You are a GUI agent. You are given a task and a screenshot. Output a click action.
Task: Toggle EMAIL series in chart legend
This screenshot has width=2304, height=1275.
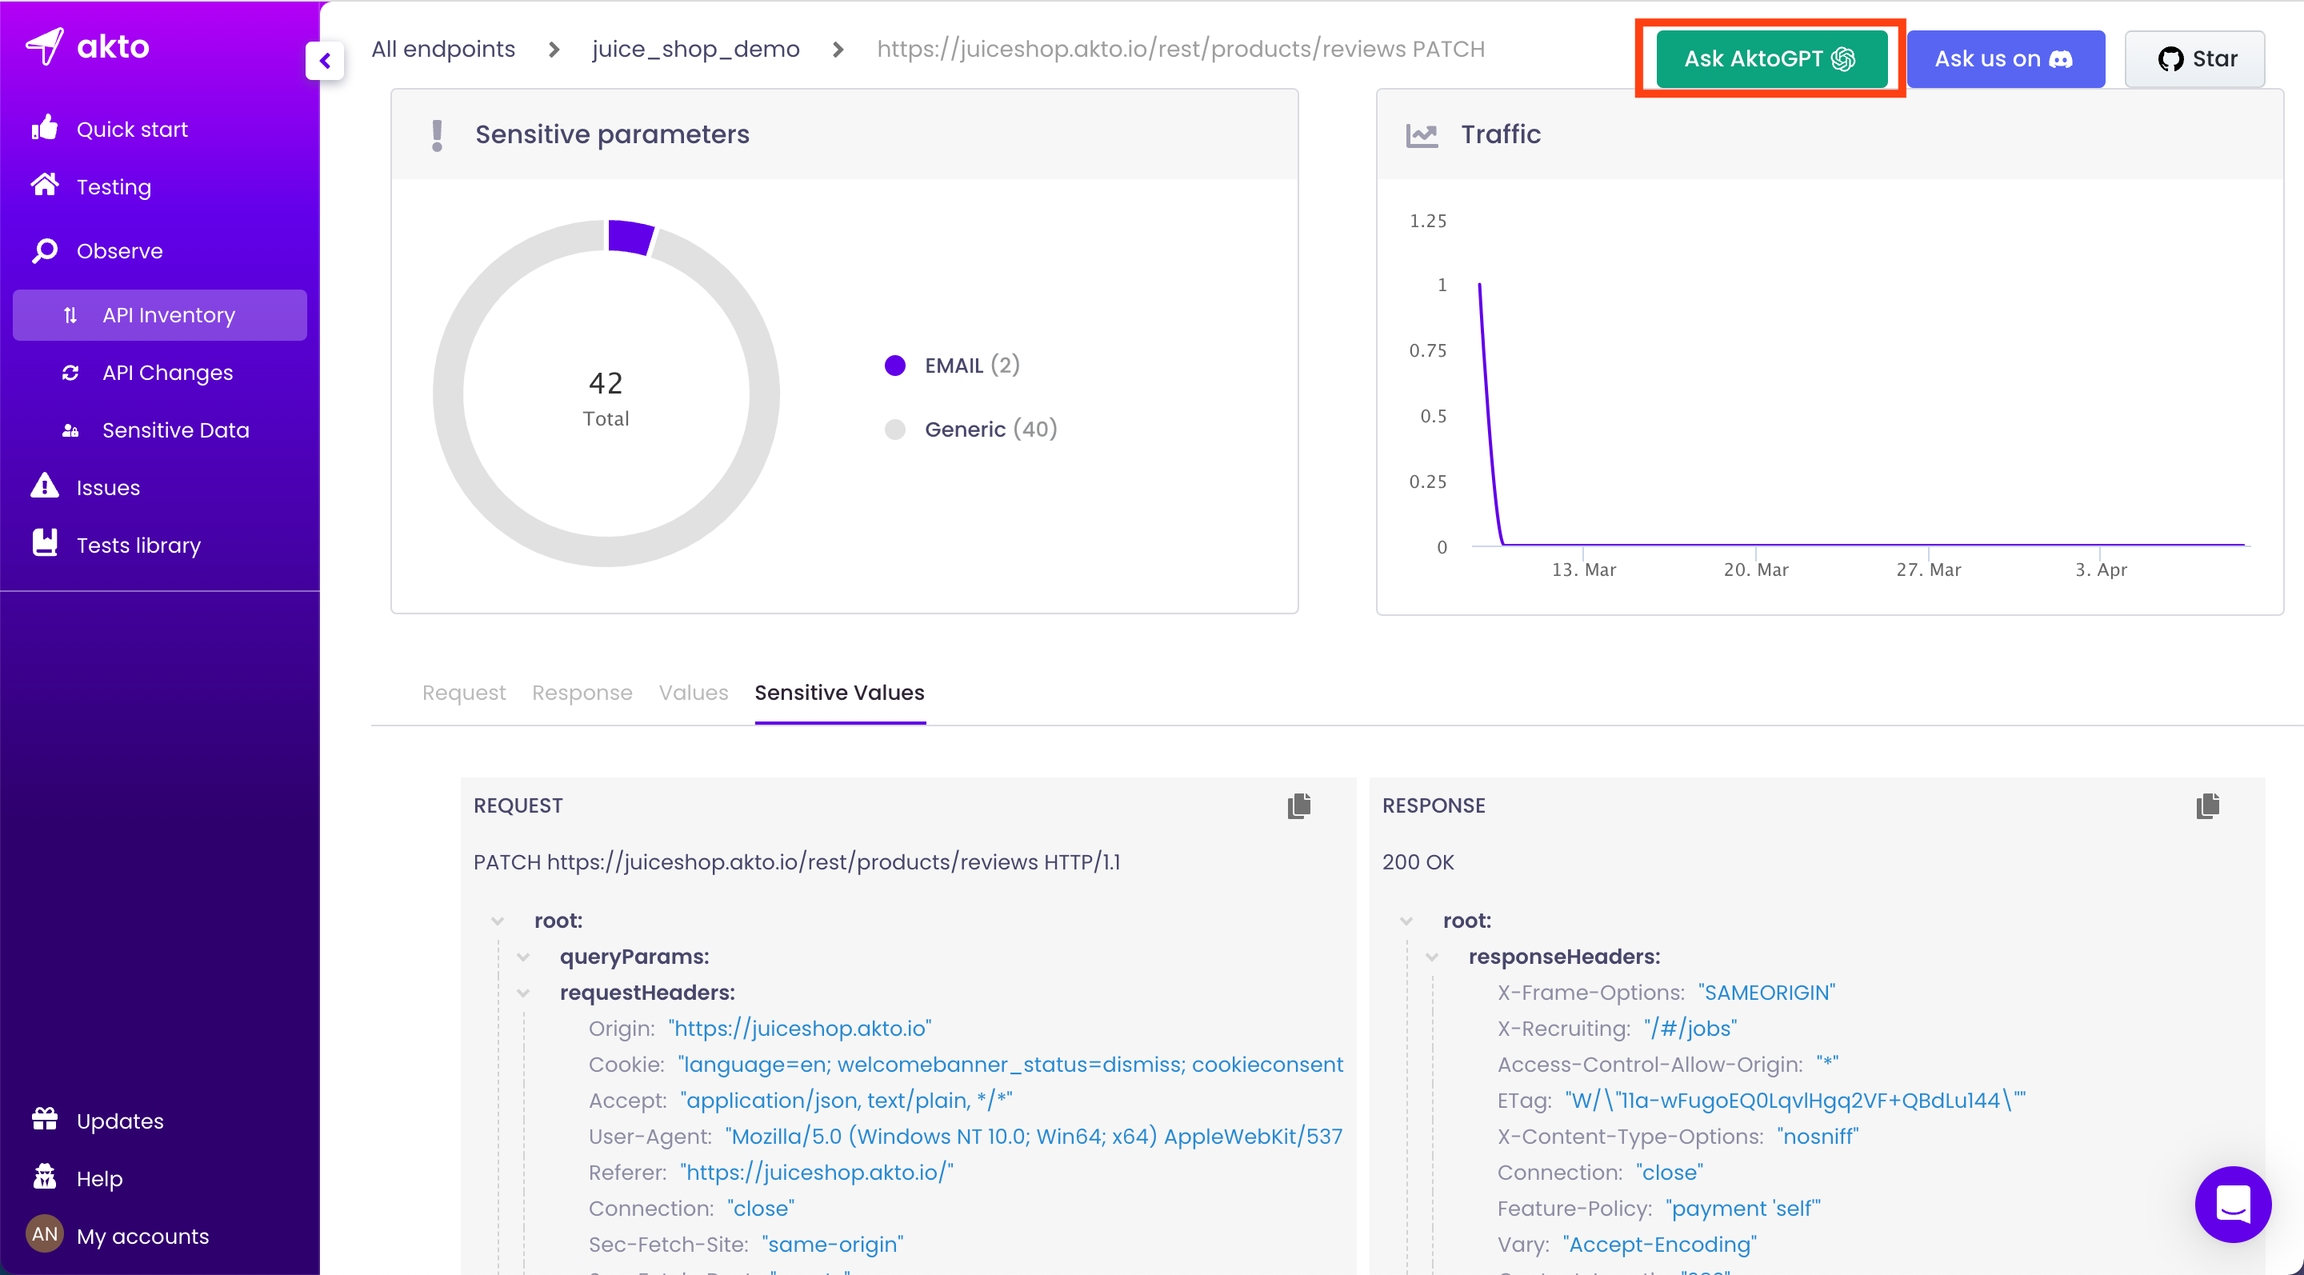pyautogui.click(x=952, y=365)
